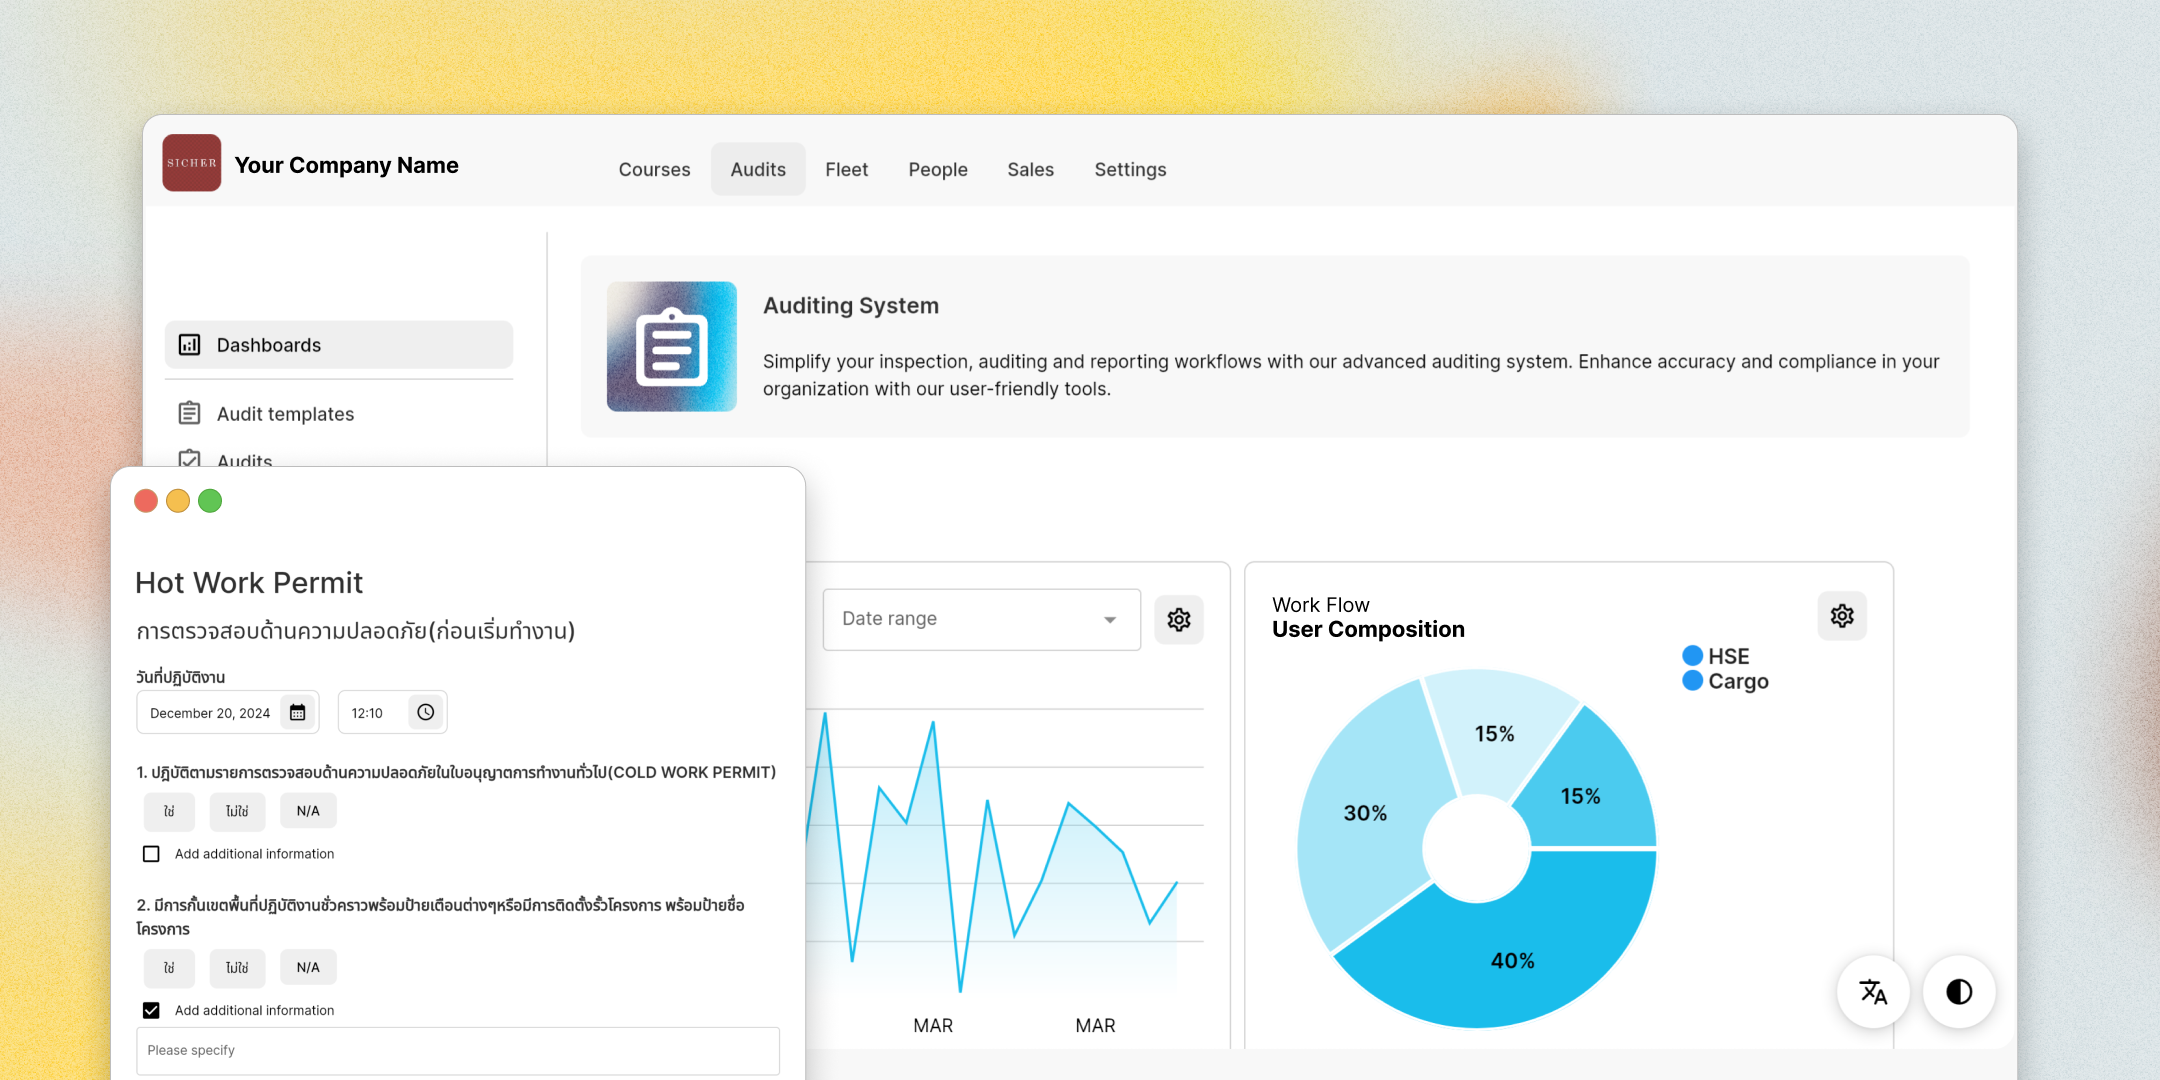Open the December 20, 2024 date field

coord(211,713)
